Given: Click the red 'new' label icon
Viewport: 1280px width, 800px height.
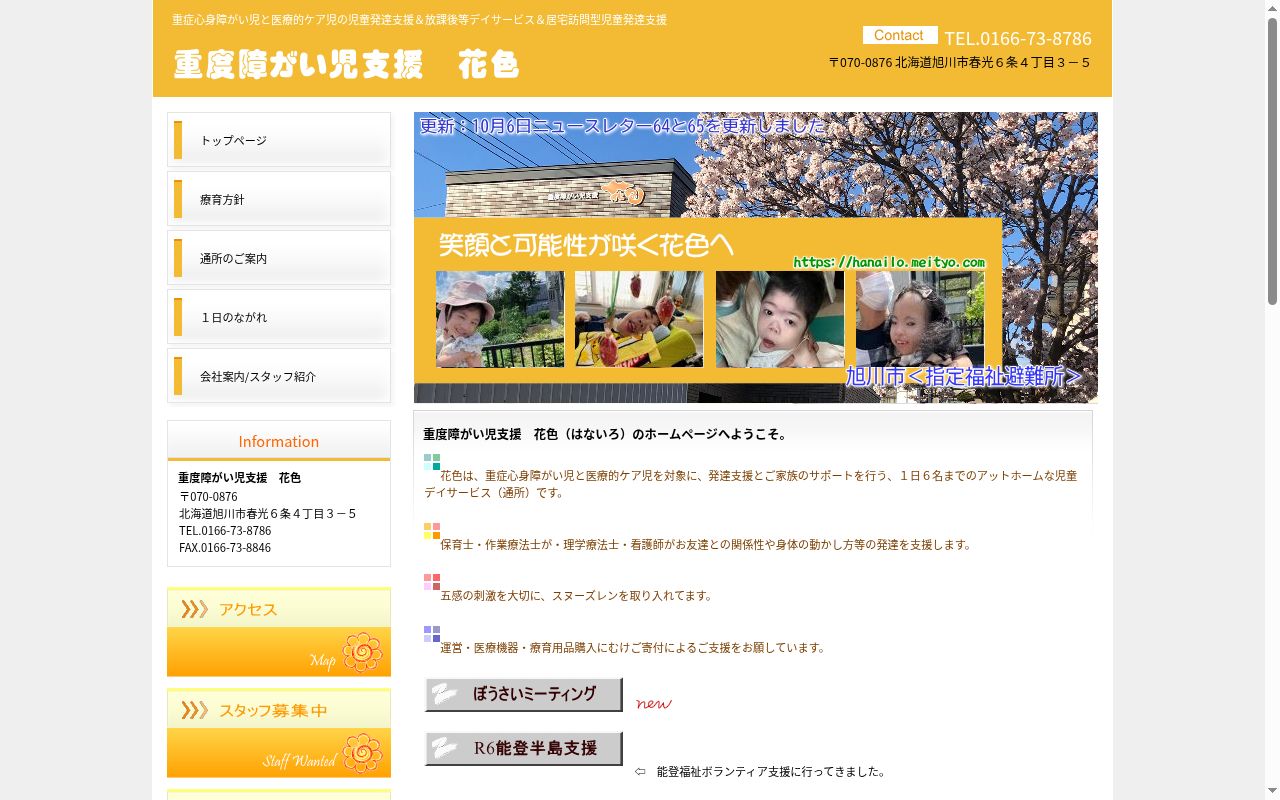Looking at the screenshot, I should 654,703.
